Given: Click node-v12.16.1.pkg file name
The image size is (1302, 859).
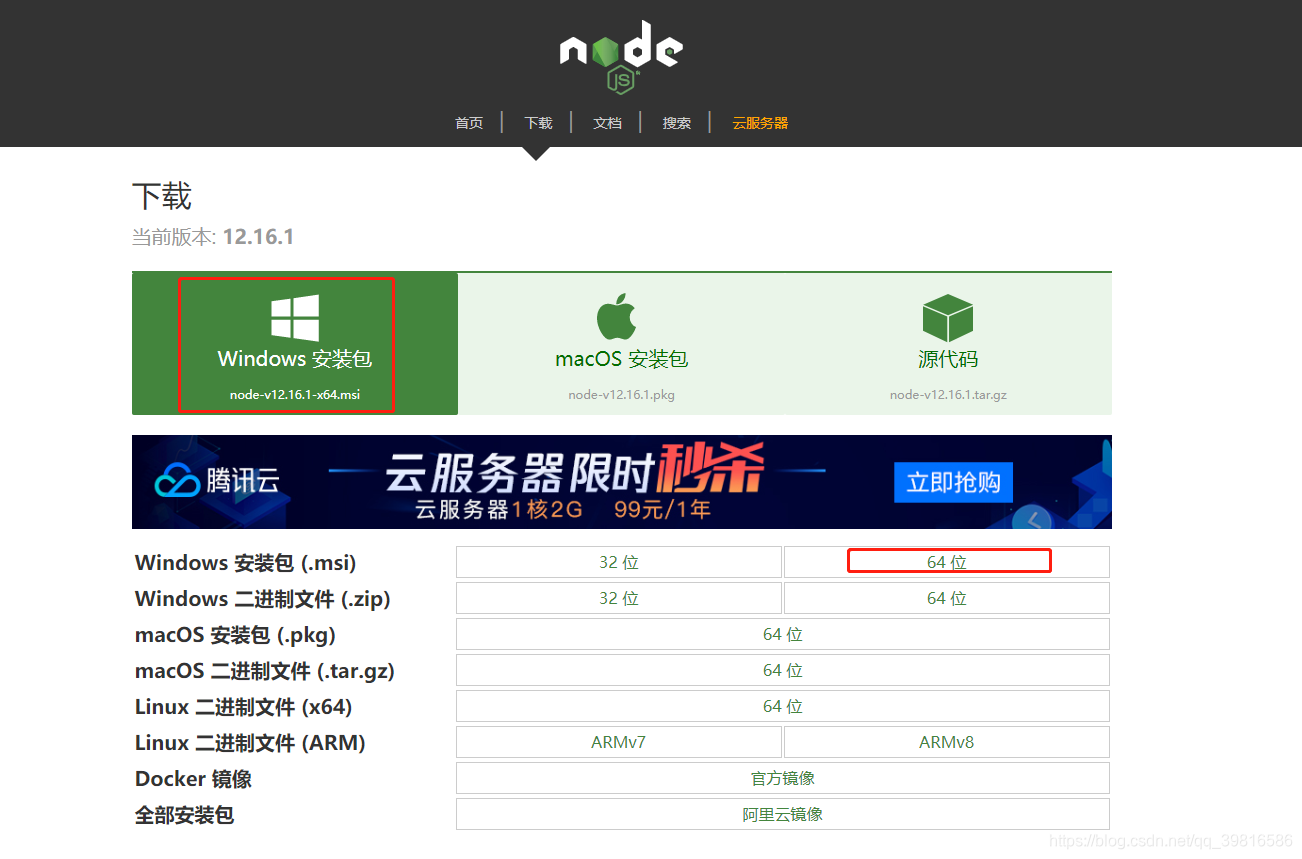Looking at the screenshot, I should (x=622, y=394).
